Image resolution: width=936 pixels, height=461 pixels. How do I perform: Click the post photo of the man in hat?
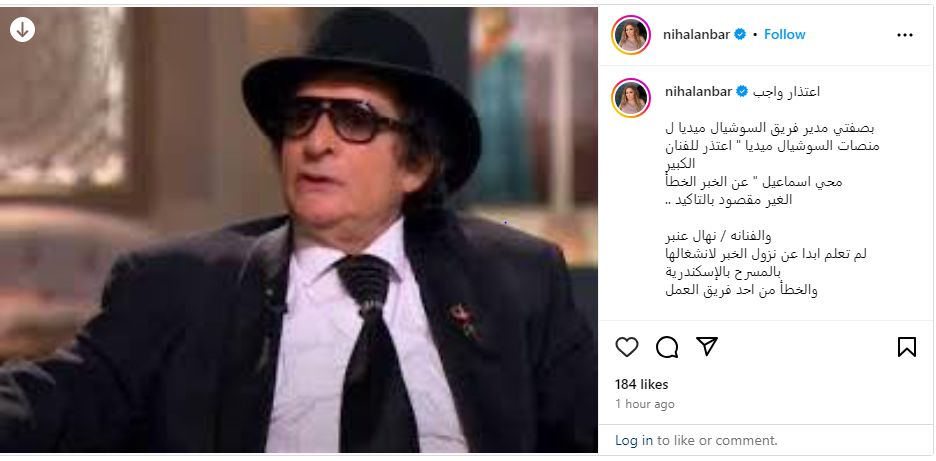pyautogui.click(x=298, y=230)
